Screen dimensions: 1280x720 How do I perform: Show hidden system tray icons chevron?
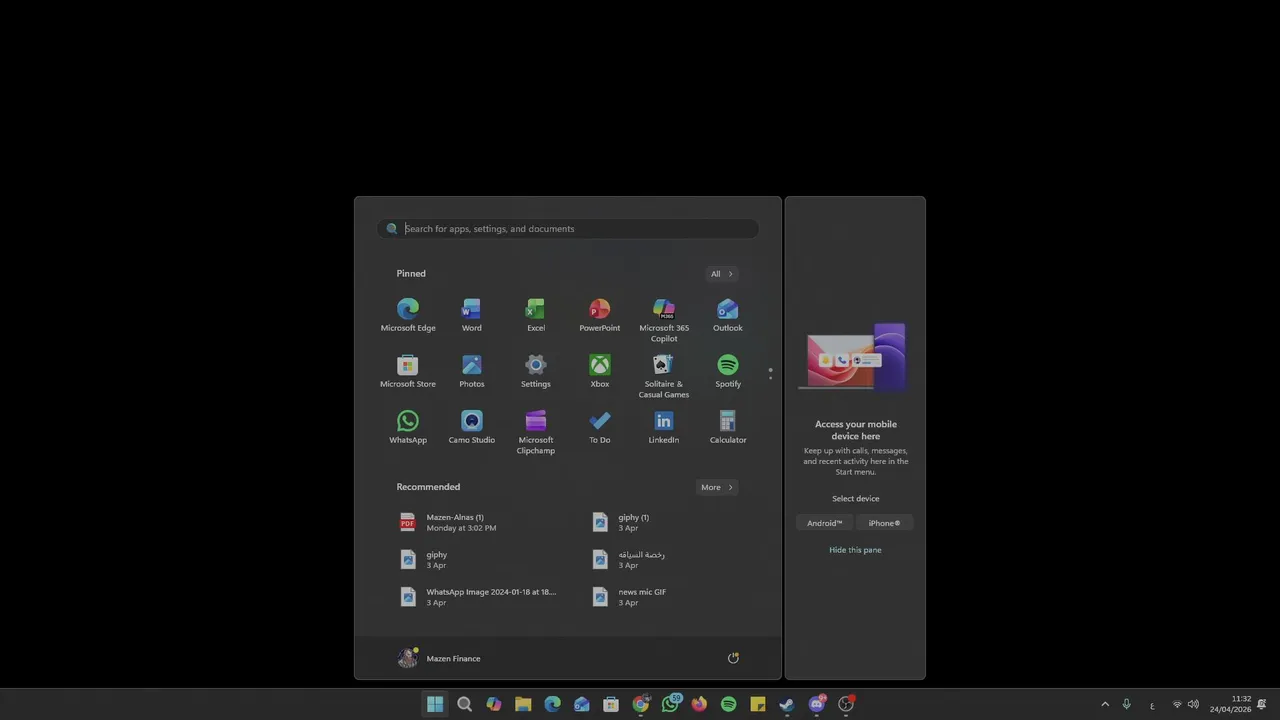click(x=1105, y=704)
